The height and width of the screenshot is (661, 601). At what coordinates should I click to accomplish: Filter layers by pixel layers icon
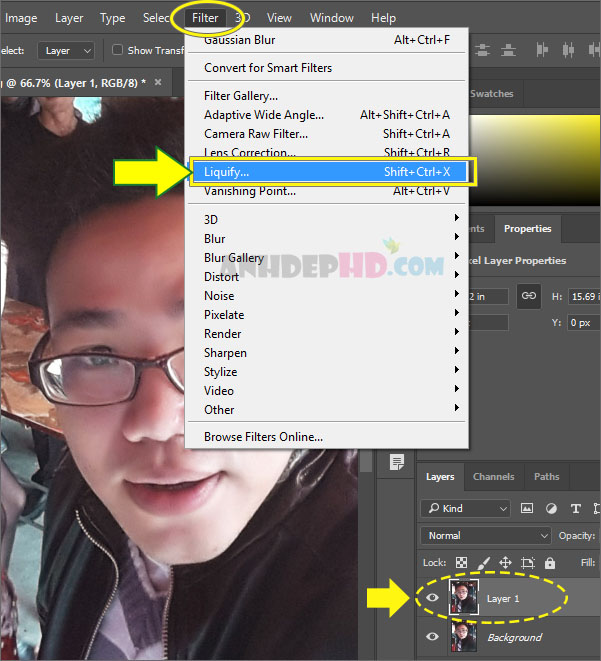point(527,508)
